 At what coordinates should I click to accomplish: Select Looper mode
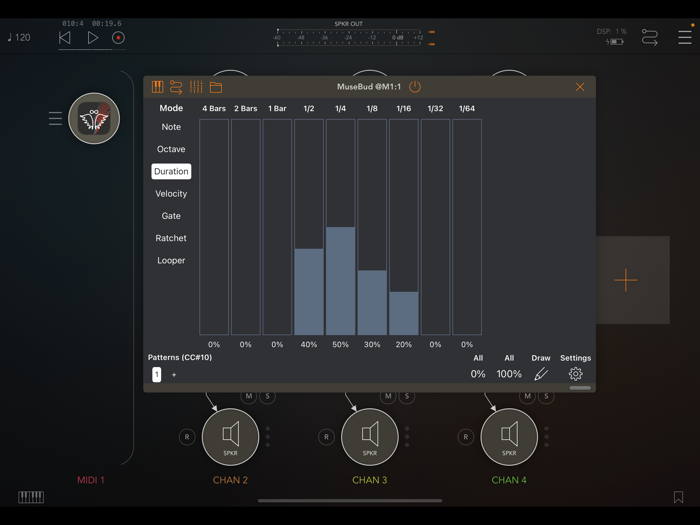171,261
